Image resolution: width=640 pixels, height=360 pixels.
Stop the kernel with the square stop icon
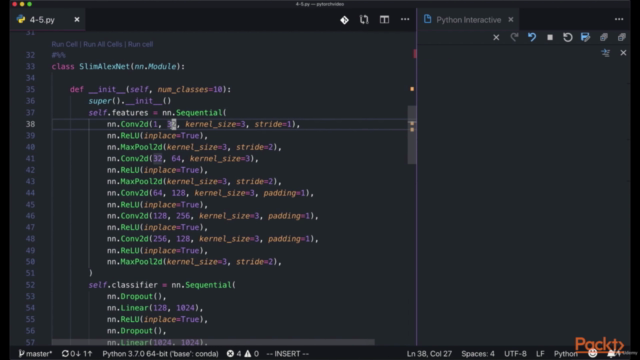tap(550, 38)
